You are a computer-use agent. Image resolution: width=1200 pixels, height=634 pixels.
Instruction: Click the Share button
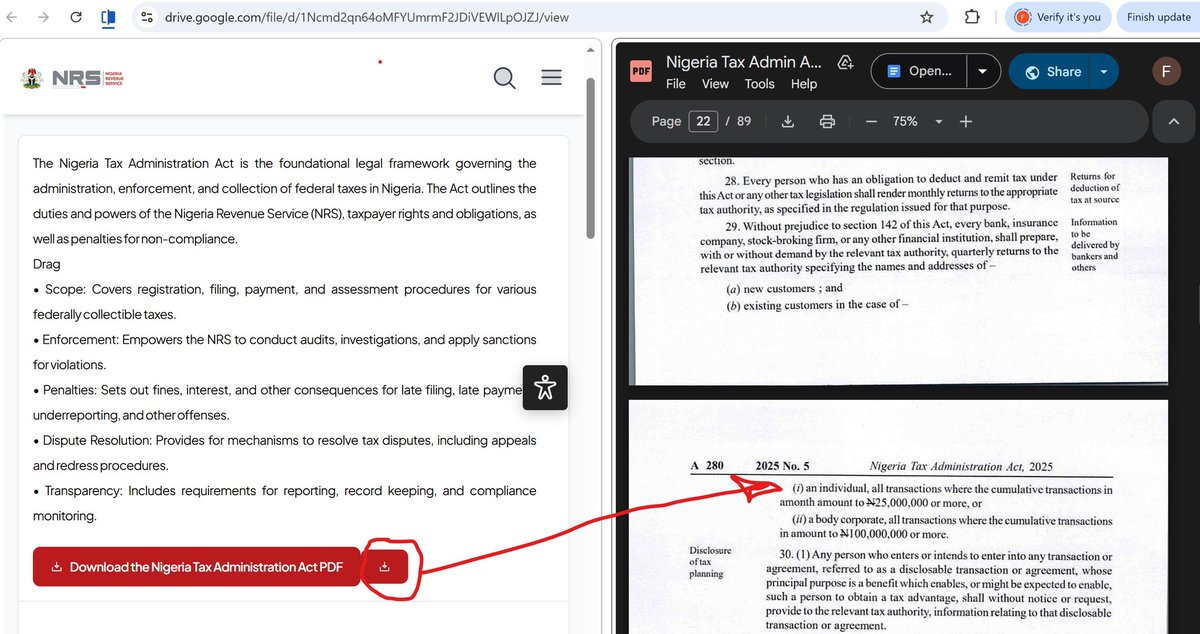click(x=1049, y=71)
